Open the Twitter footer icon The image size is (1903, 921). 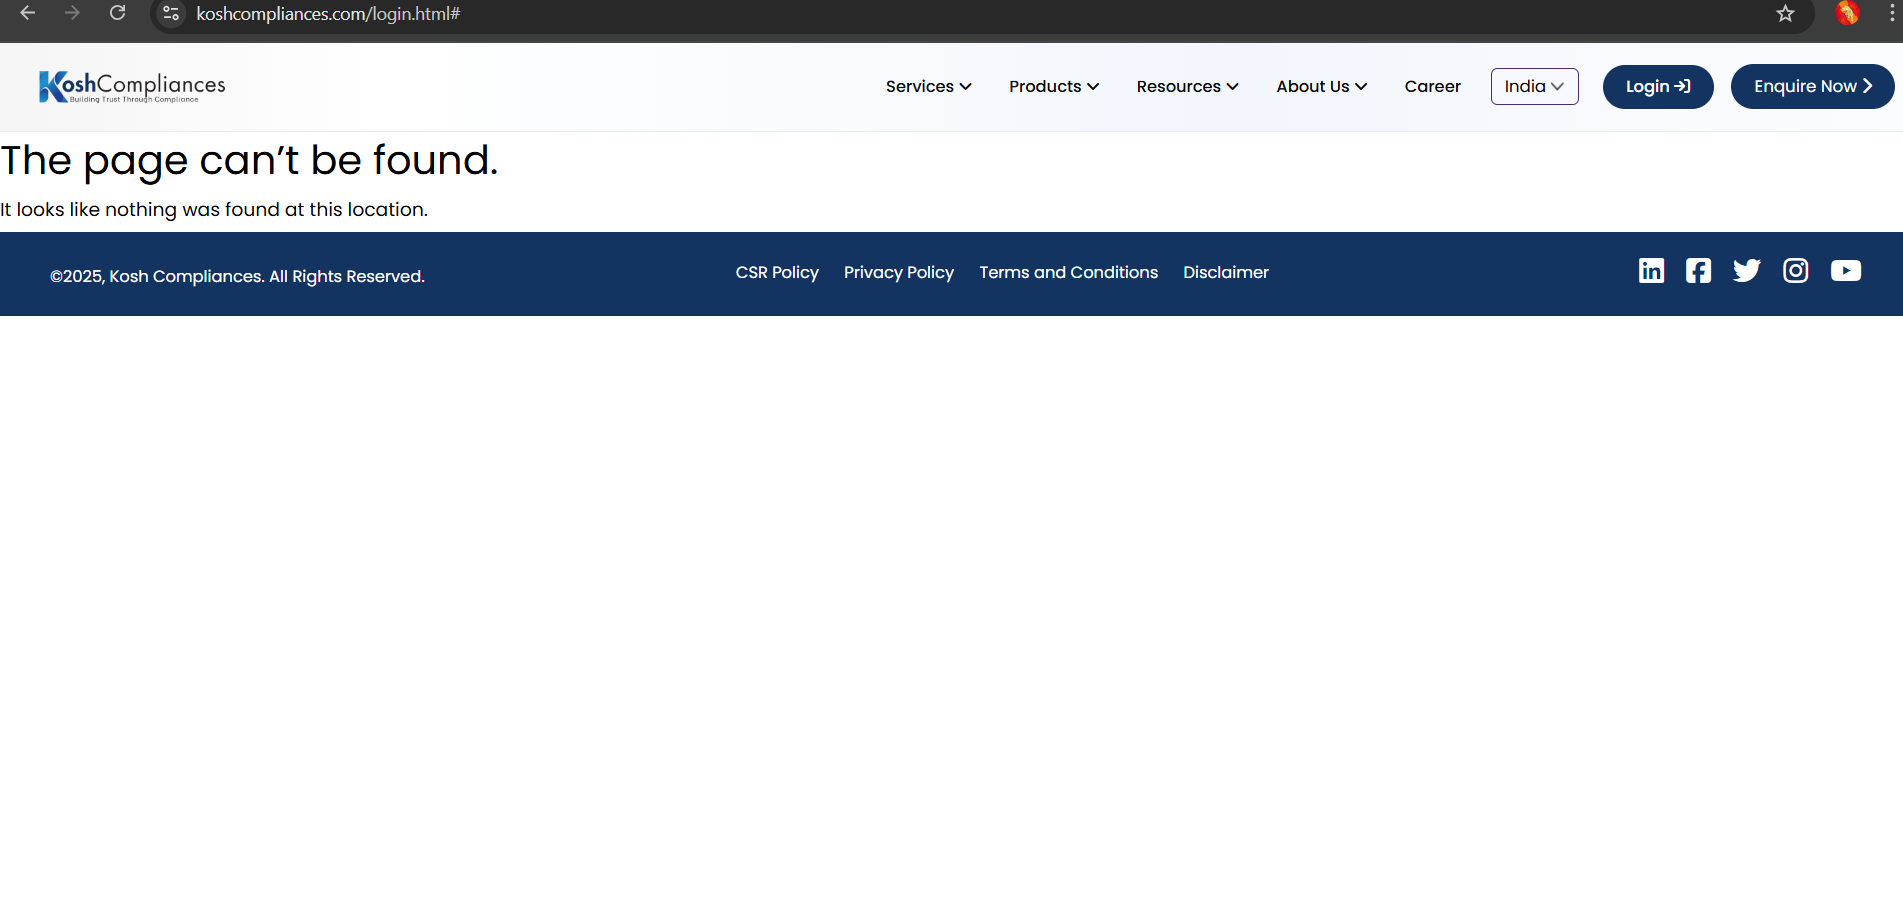pyautogui.click(x=1746, y=271)
